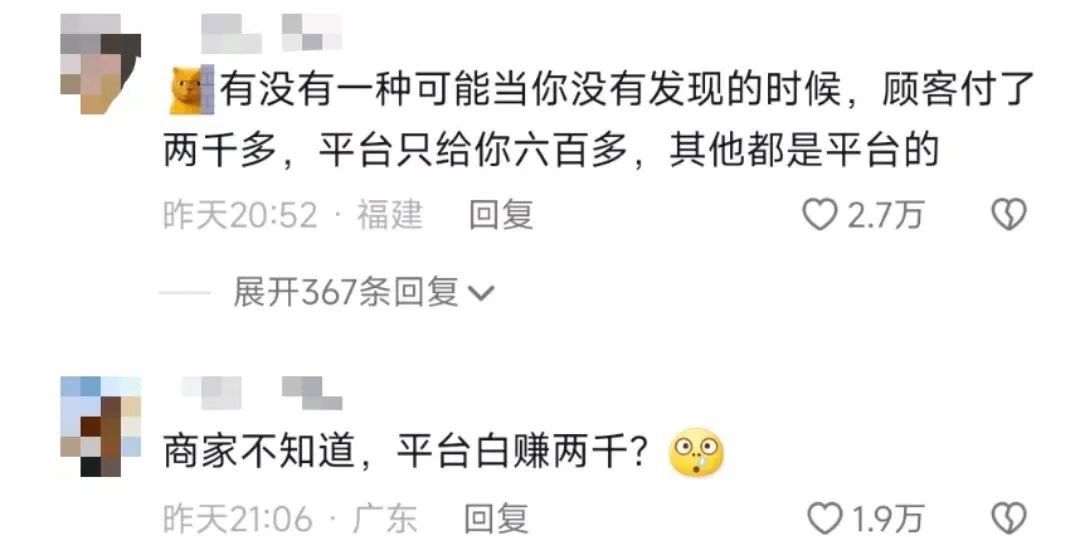Tap the shocked face emoji after 平台白赚两千
This screenshot has width=1080, height=537.
coord(696,451)
